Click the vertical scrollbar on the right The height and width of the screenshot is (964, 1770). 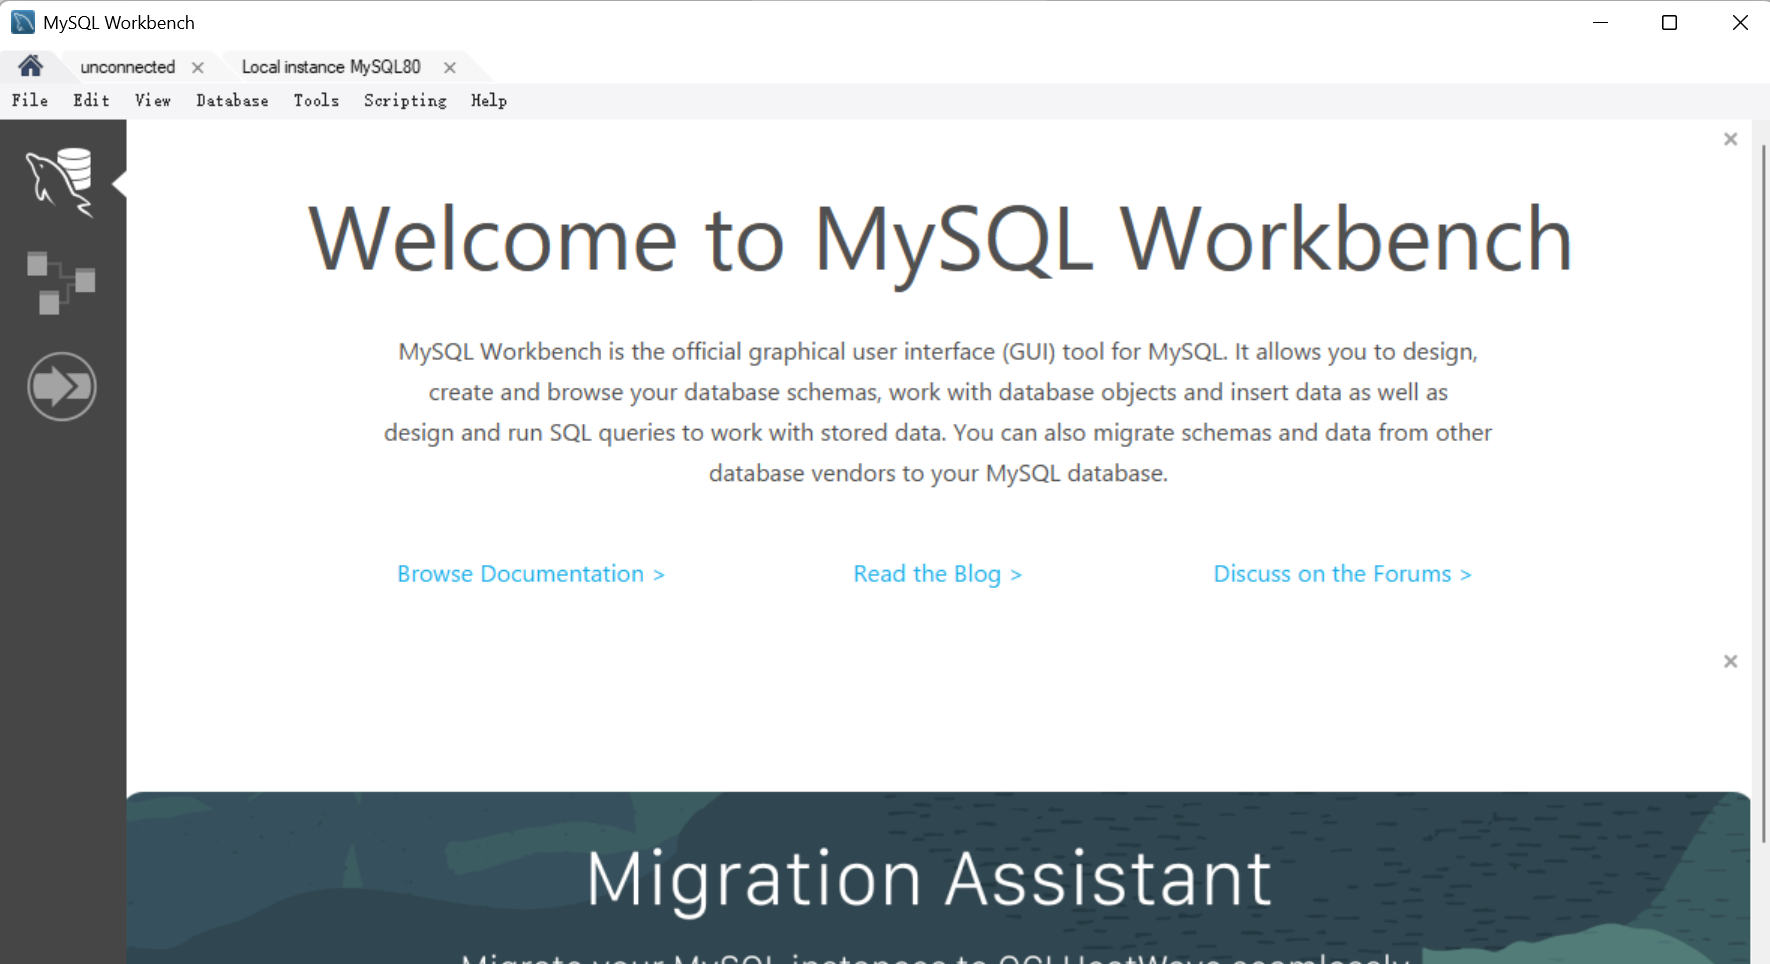click(1763, 493)
